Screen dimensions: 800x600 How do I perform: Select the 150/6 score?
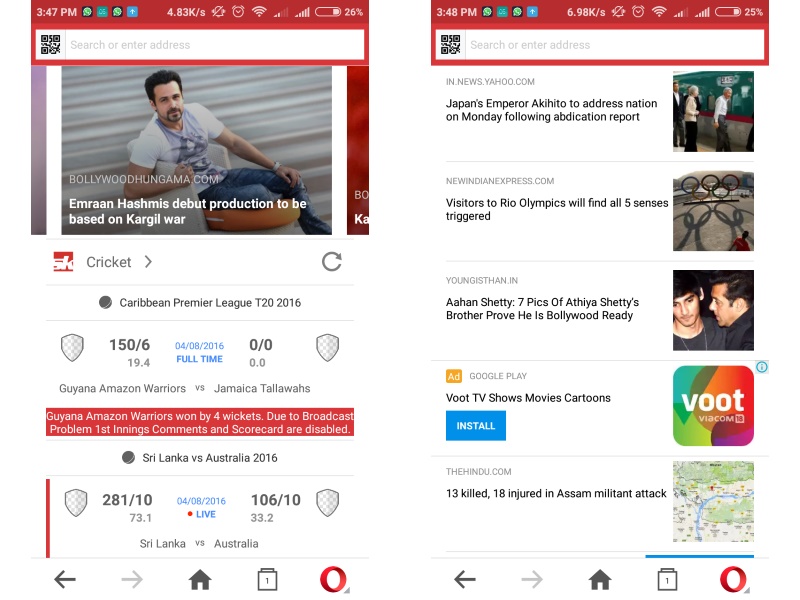tap(130, 345)
